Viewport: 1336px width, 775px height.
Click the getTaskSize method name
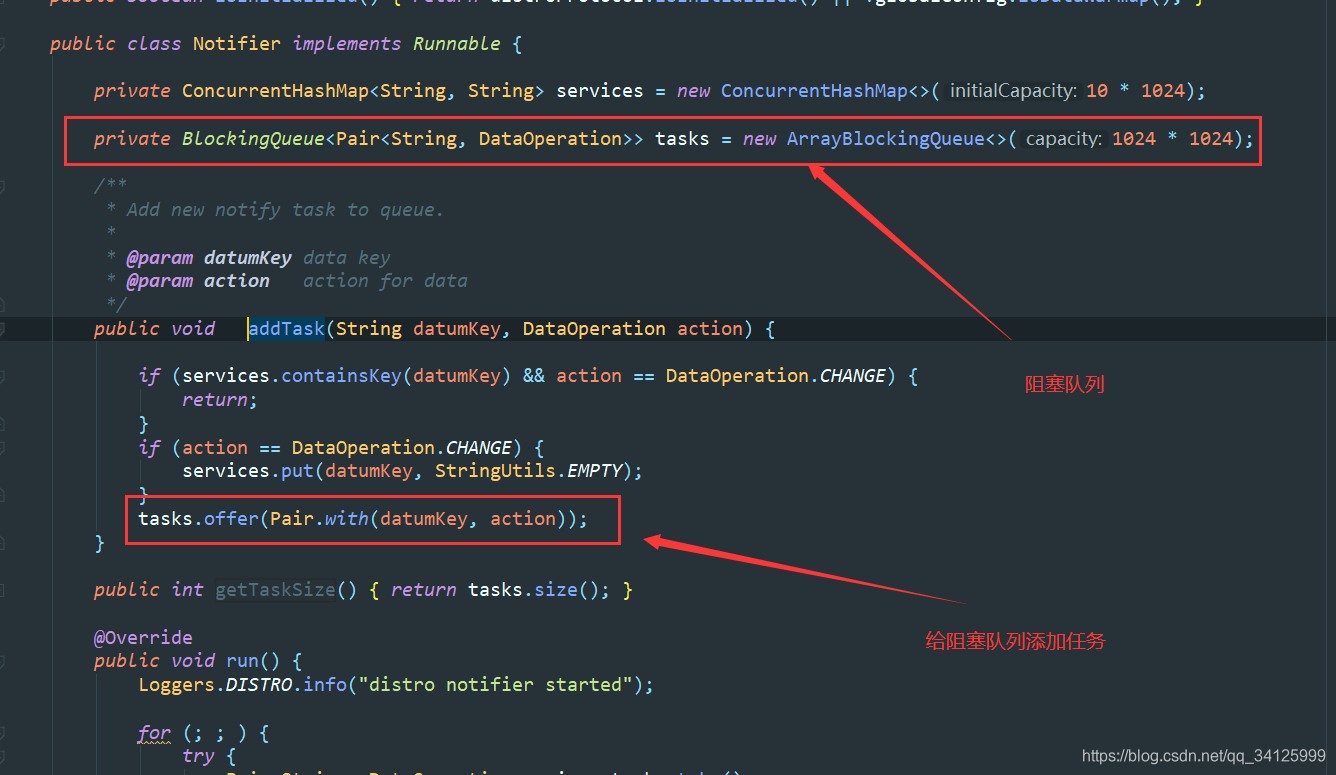point(275,590)
